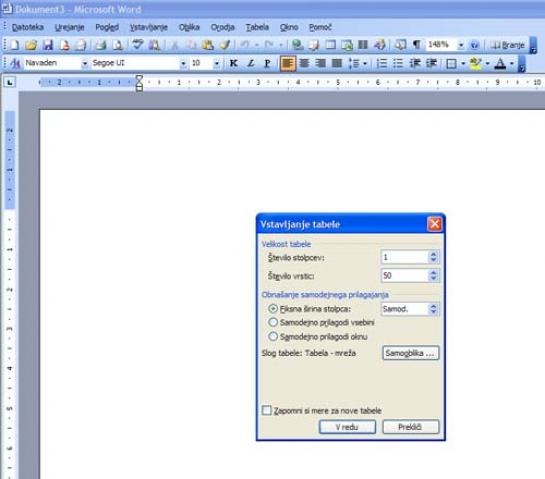Expand the font color dropdown arrow
This screenshot has width=545, height=479.
point(512,64)
